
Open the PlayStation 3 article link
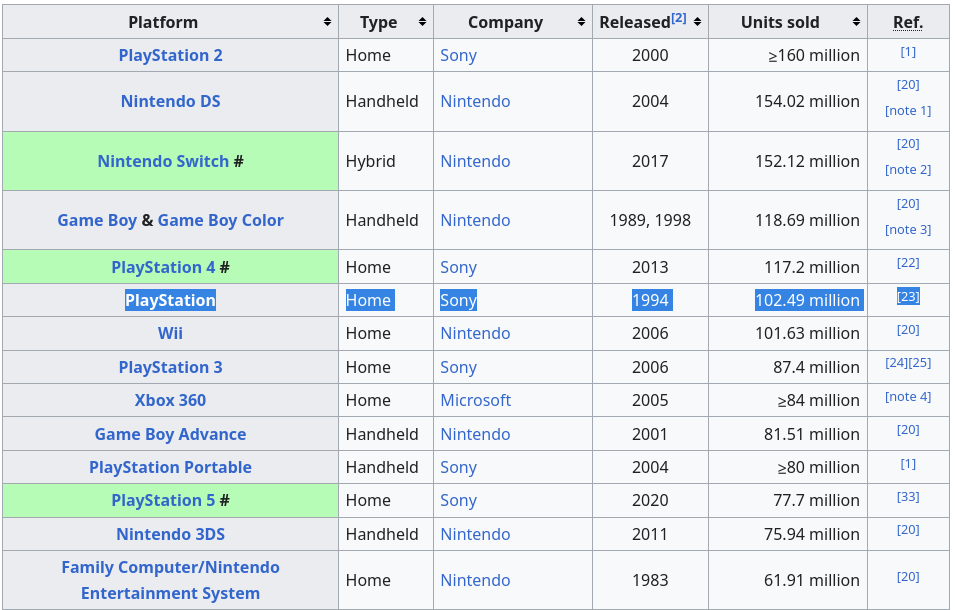[x=171, y=368]
